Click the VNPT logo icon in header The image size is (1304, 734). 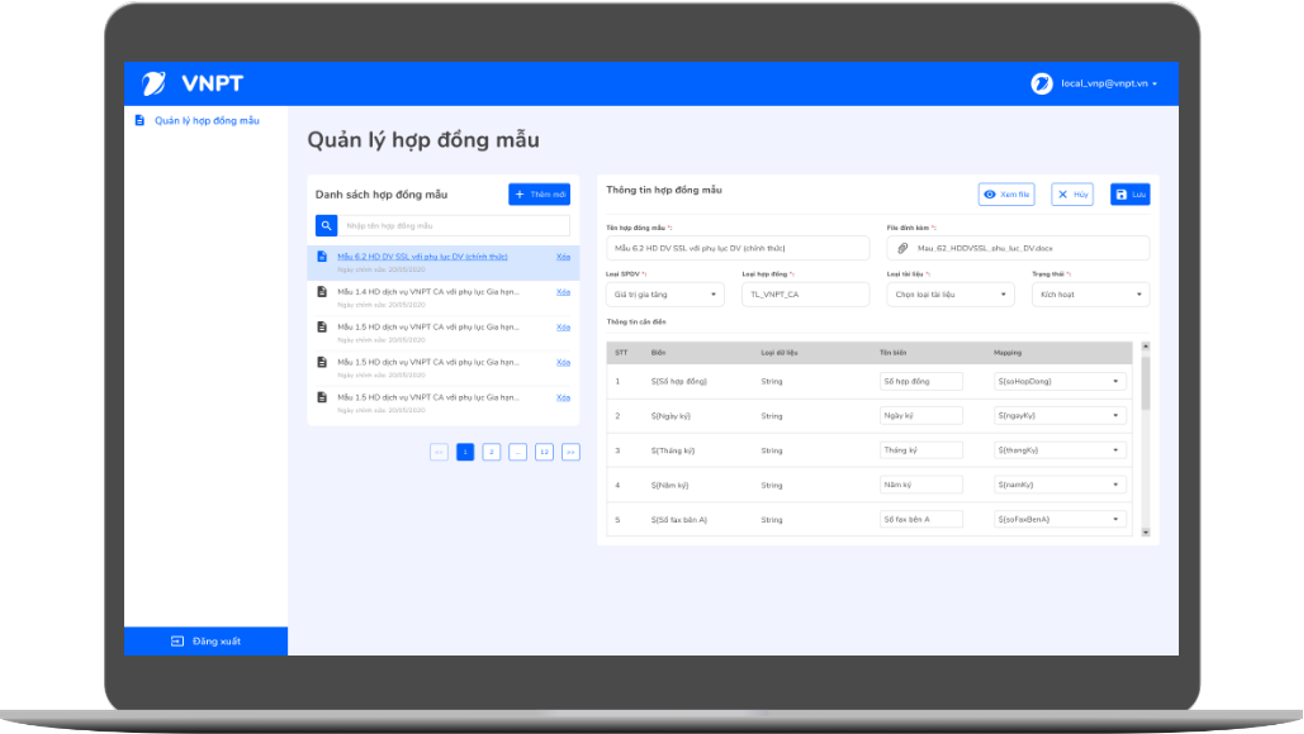pos(153,84)
